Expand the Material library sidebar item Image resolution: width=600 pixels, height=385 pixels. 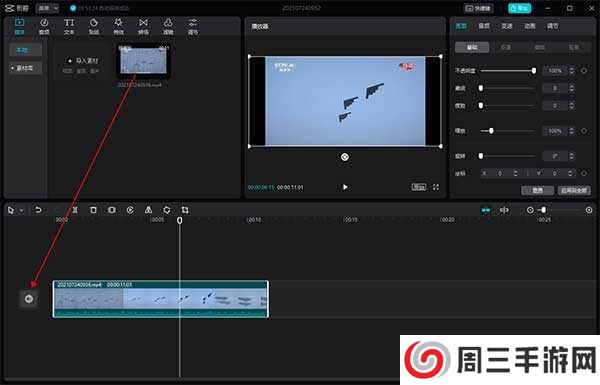pos(24,68)
